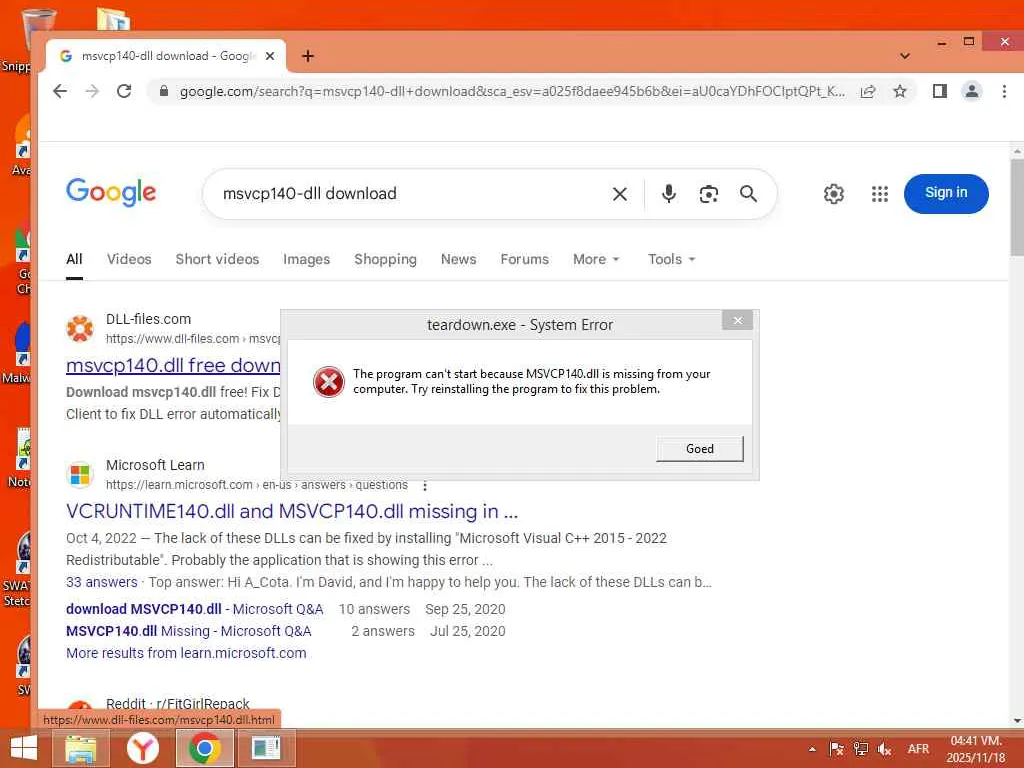Share this page using the address bar icon
This screenshot has height=768, width=1024.
pyautogui.click(x=868, y=91)
